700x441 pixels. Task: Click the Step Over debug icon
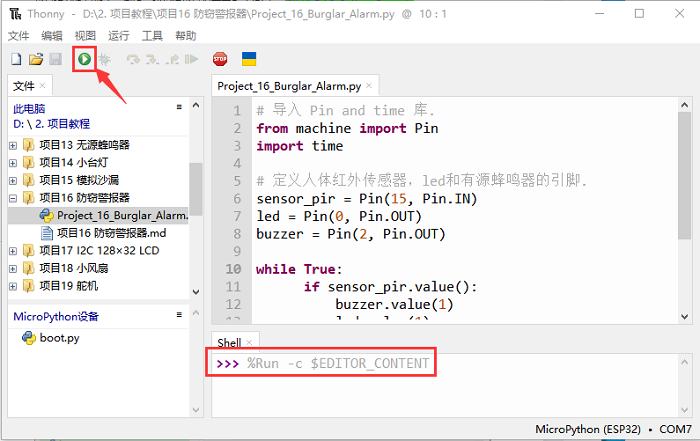(132, 60)
